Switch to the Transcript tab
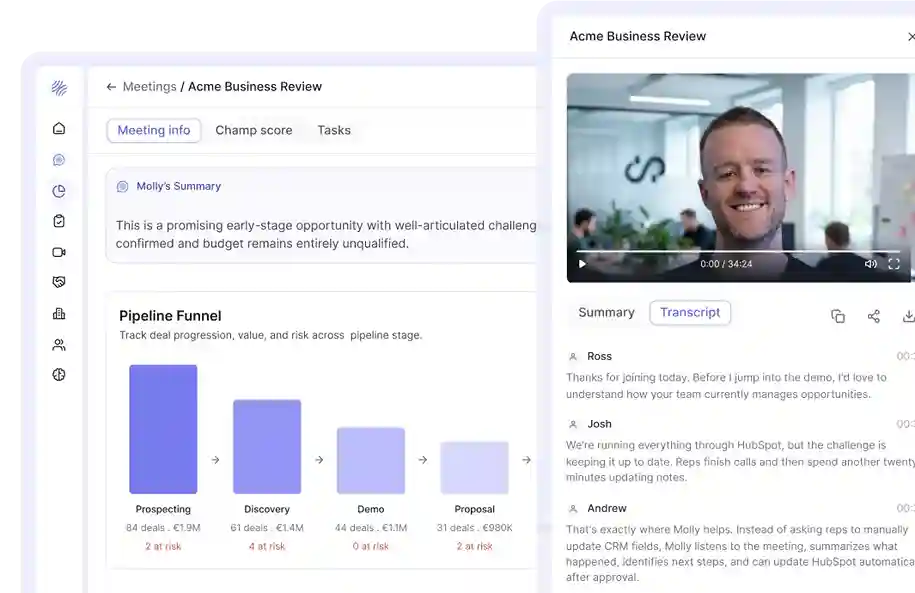This screenshot has height=593, width=915. click(690, 312)
